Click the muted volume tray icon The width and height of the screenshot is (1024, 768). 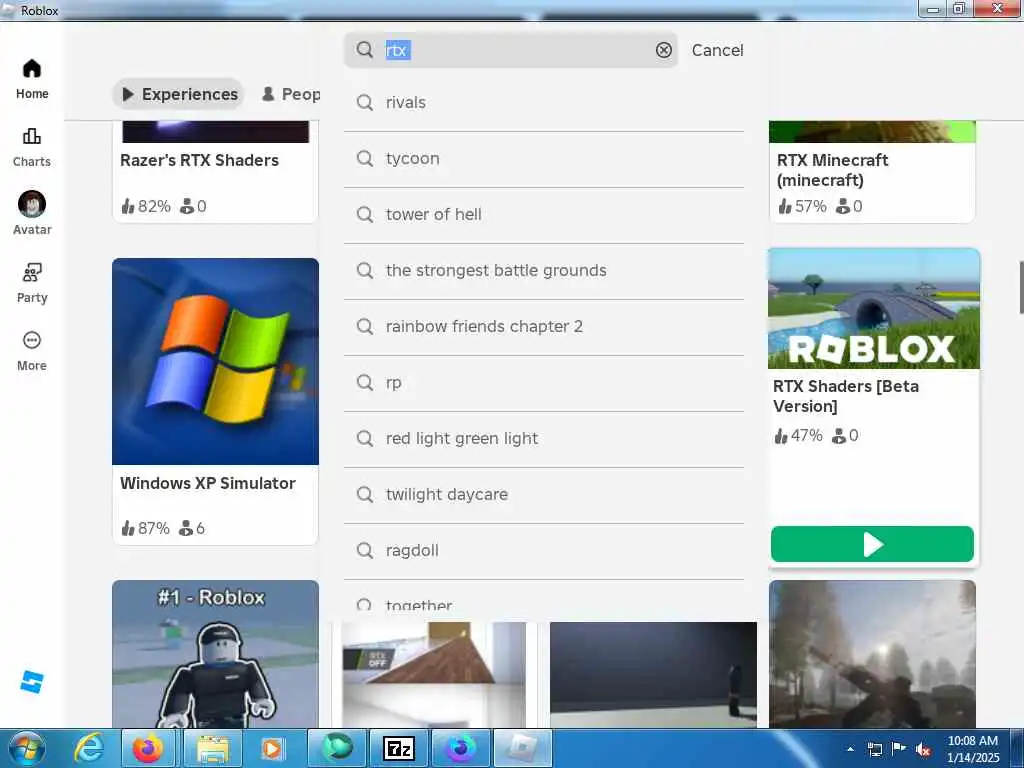pos(923,749)
